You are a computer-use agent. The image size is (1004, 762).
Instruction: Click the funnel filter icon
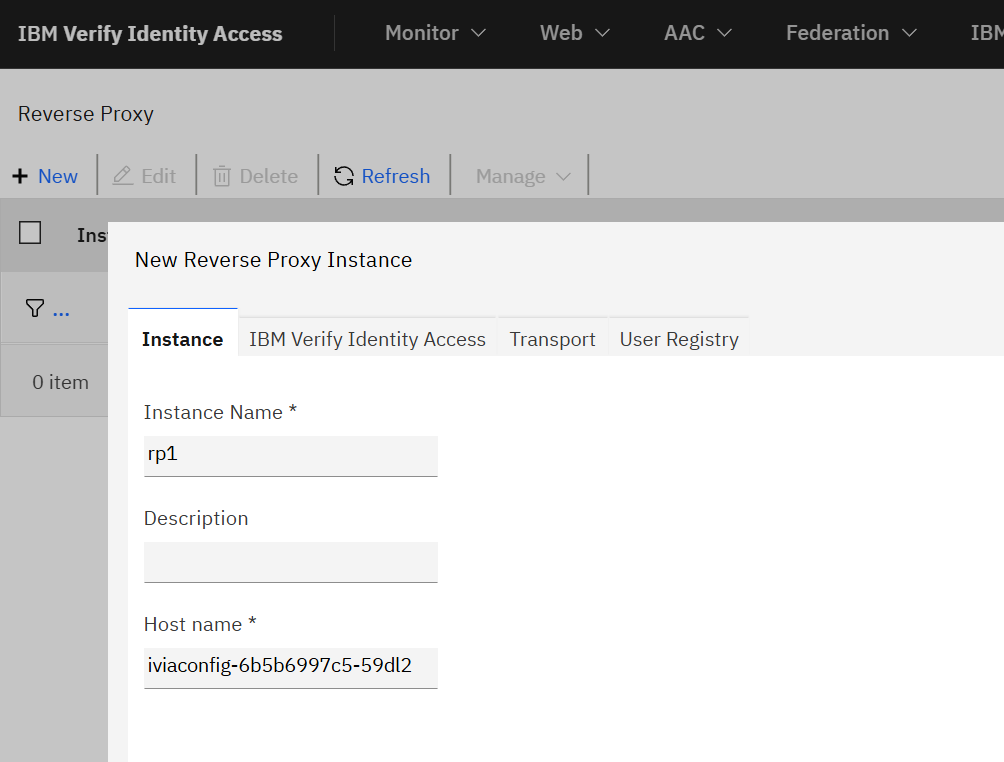35,309
